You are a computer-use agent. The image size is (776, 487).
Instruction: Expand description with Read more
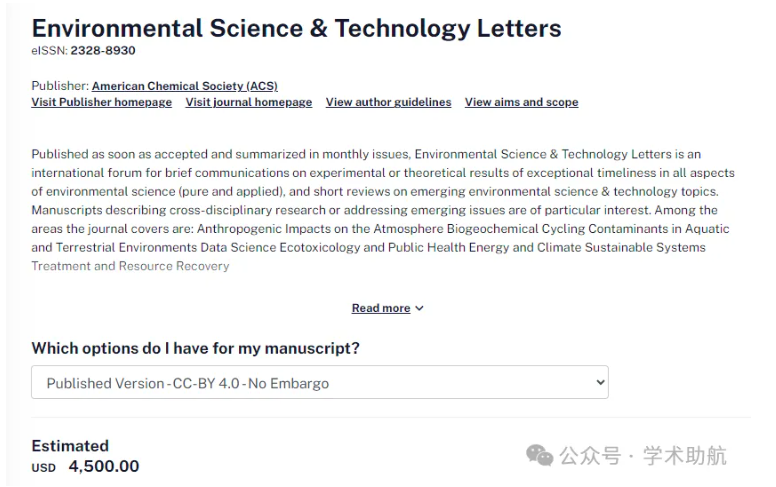pyautogui.click(x=381, y=308)
